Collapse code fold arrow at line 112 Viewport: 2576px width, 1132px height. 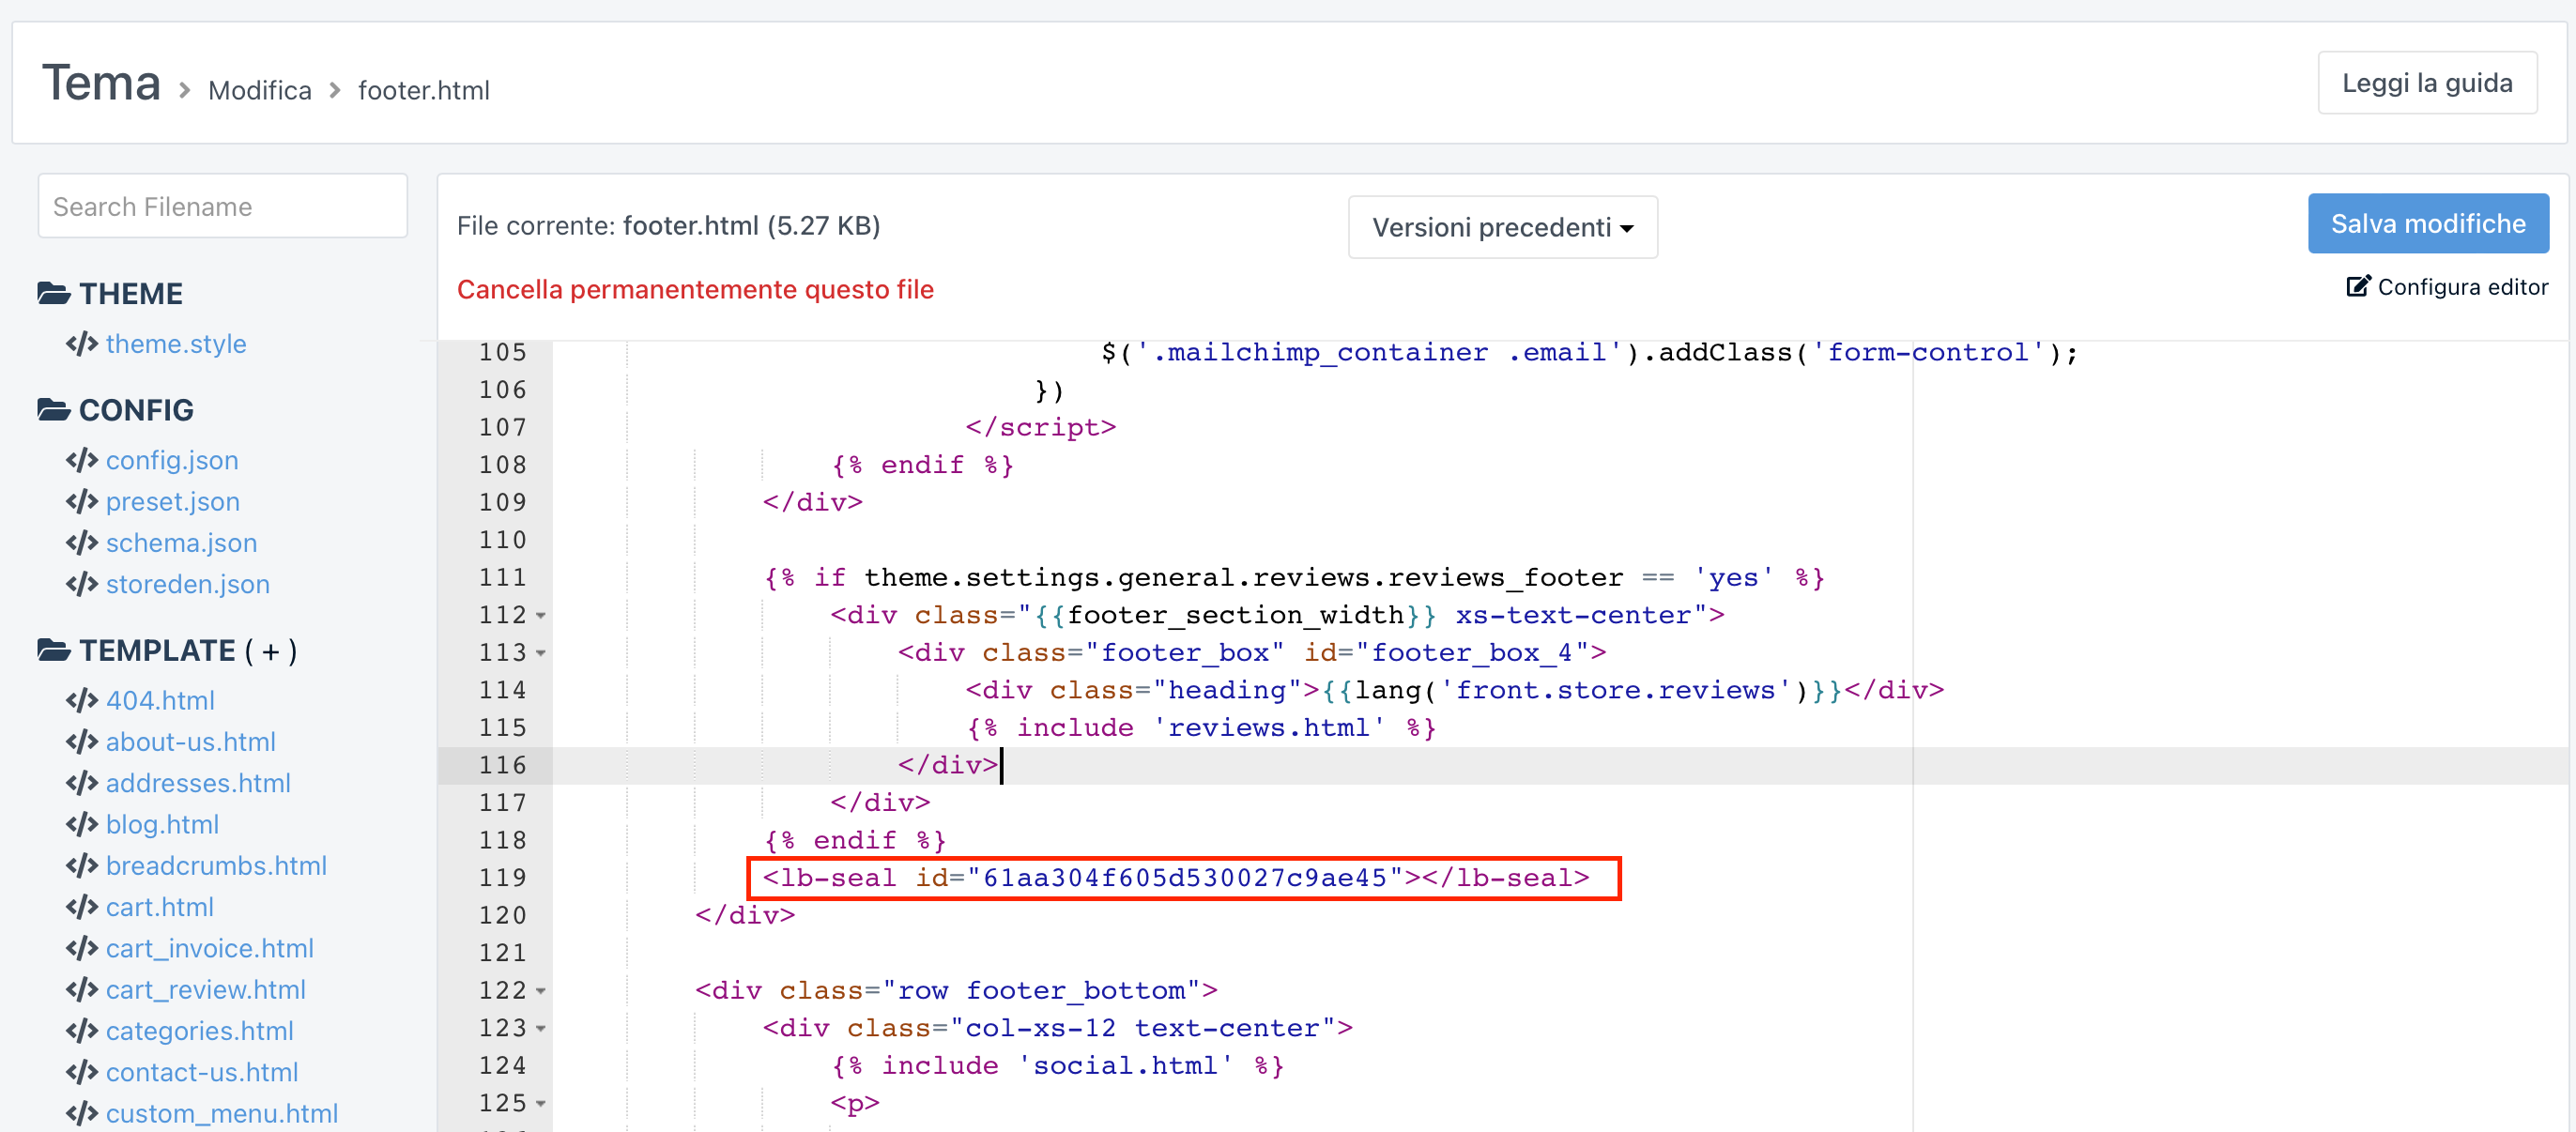[x=541, y=615]
